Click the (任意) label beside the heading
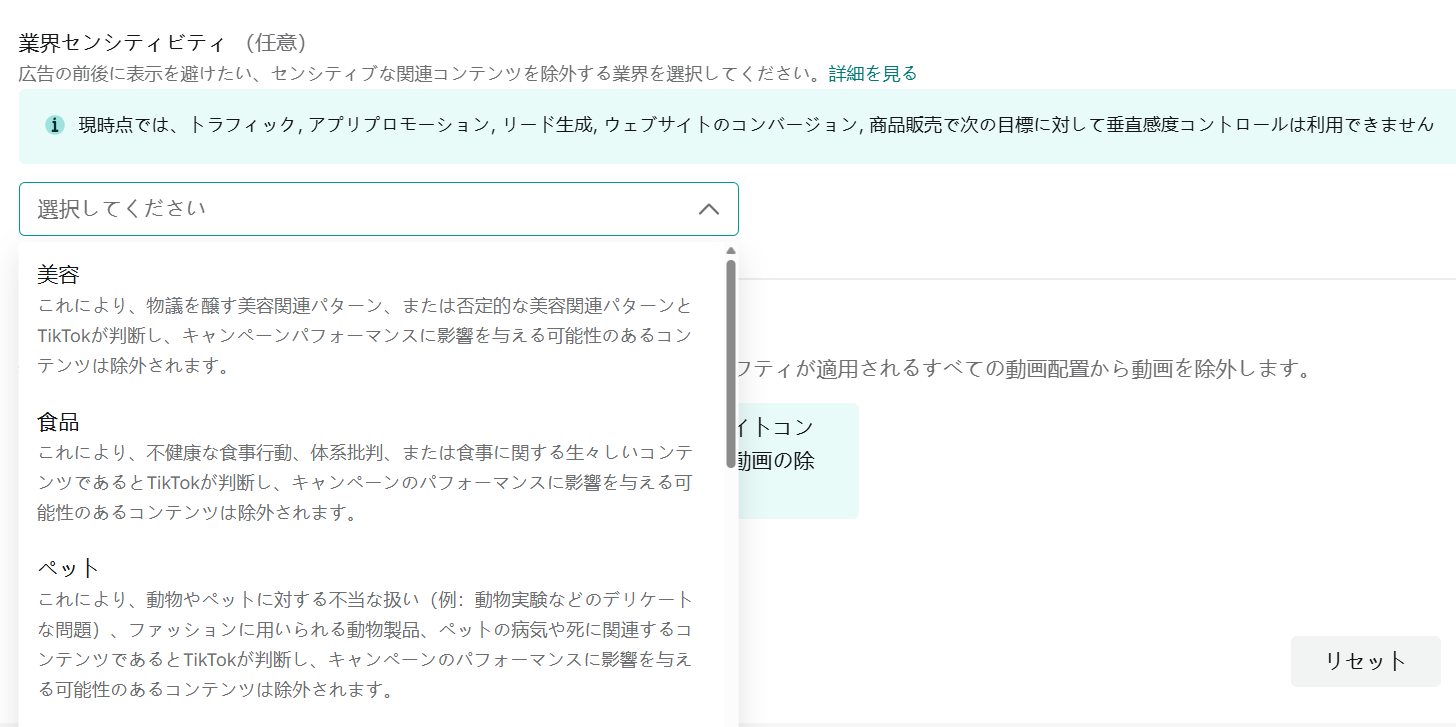Viewport: 1456px width, 727px height. (273, 43)
